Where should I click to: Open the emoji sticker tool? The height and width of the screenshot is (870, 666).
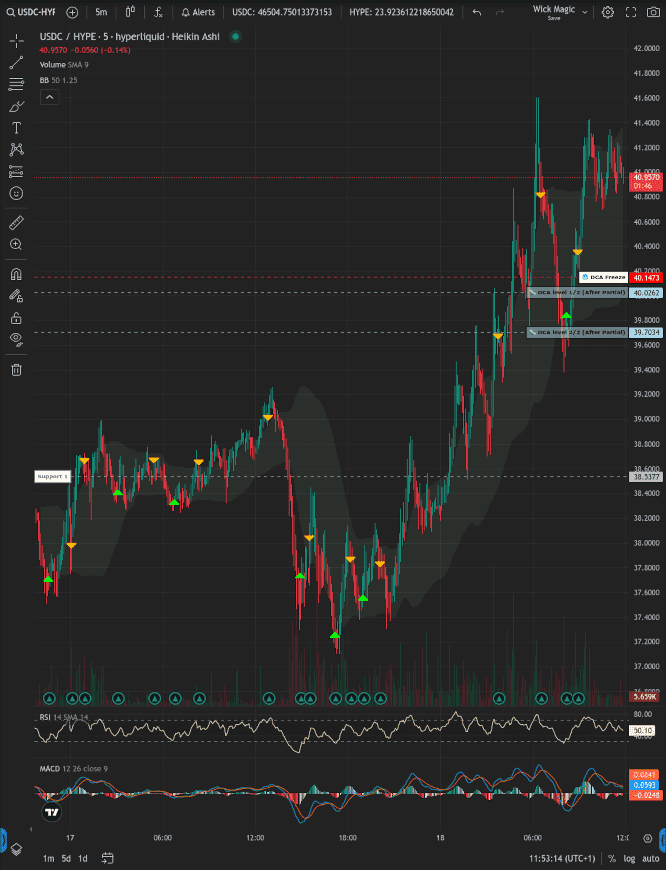point(16,192)
